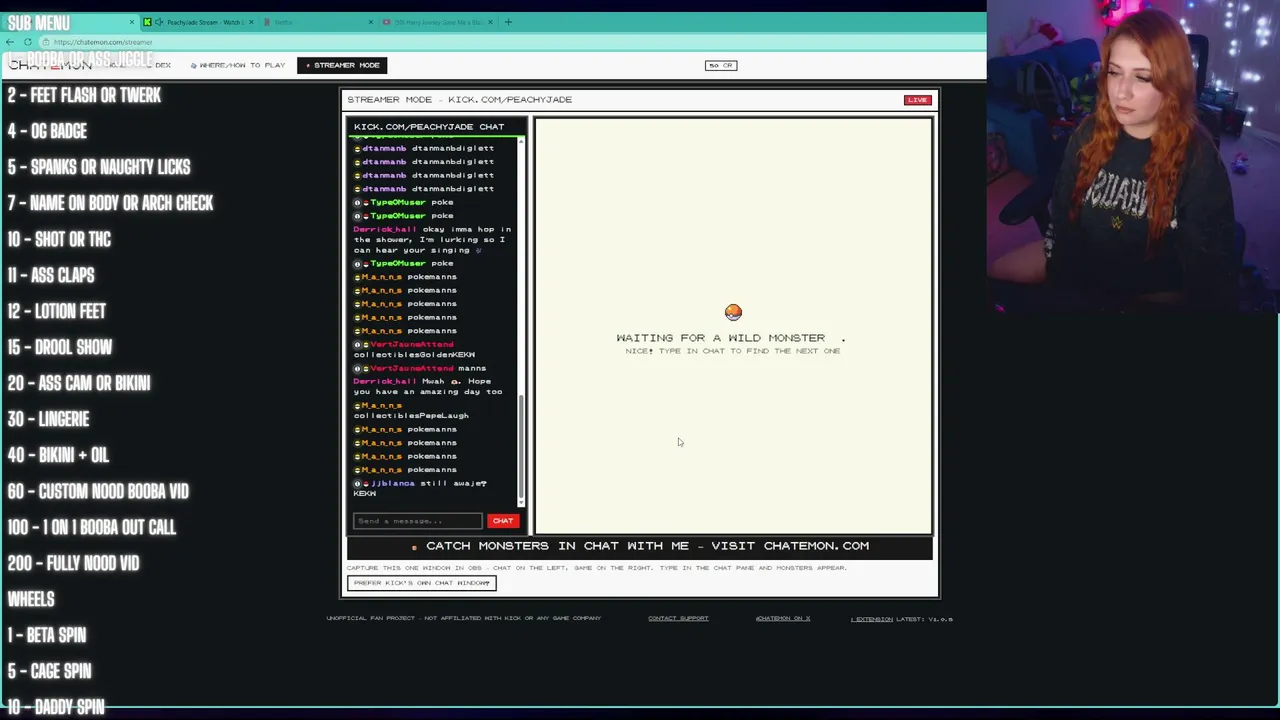Click the Derrick_hall username on shower message

[x=385, y=229]
